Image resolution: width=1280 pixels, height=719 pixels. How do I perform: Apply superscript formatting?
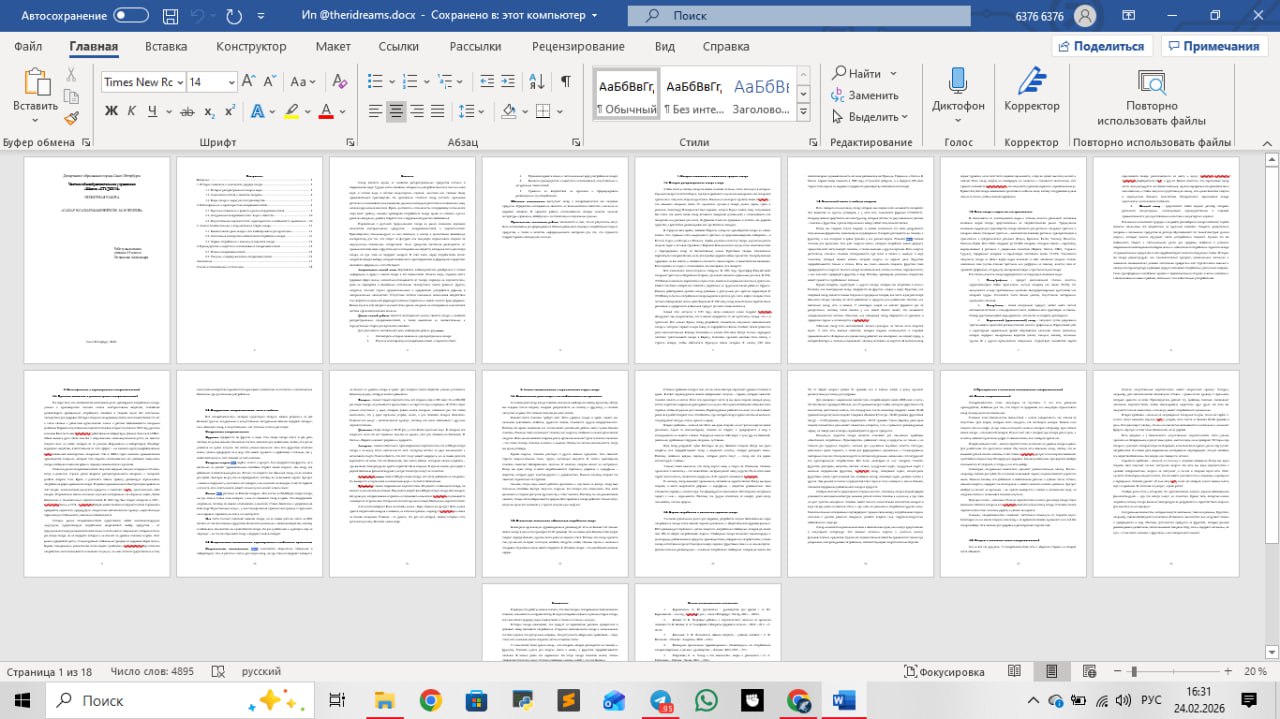(229, 111)
